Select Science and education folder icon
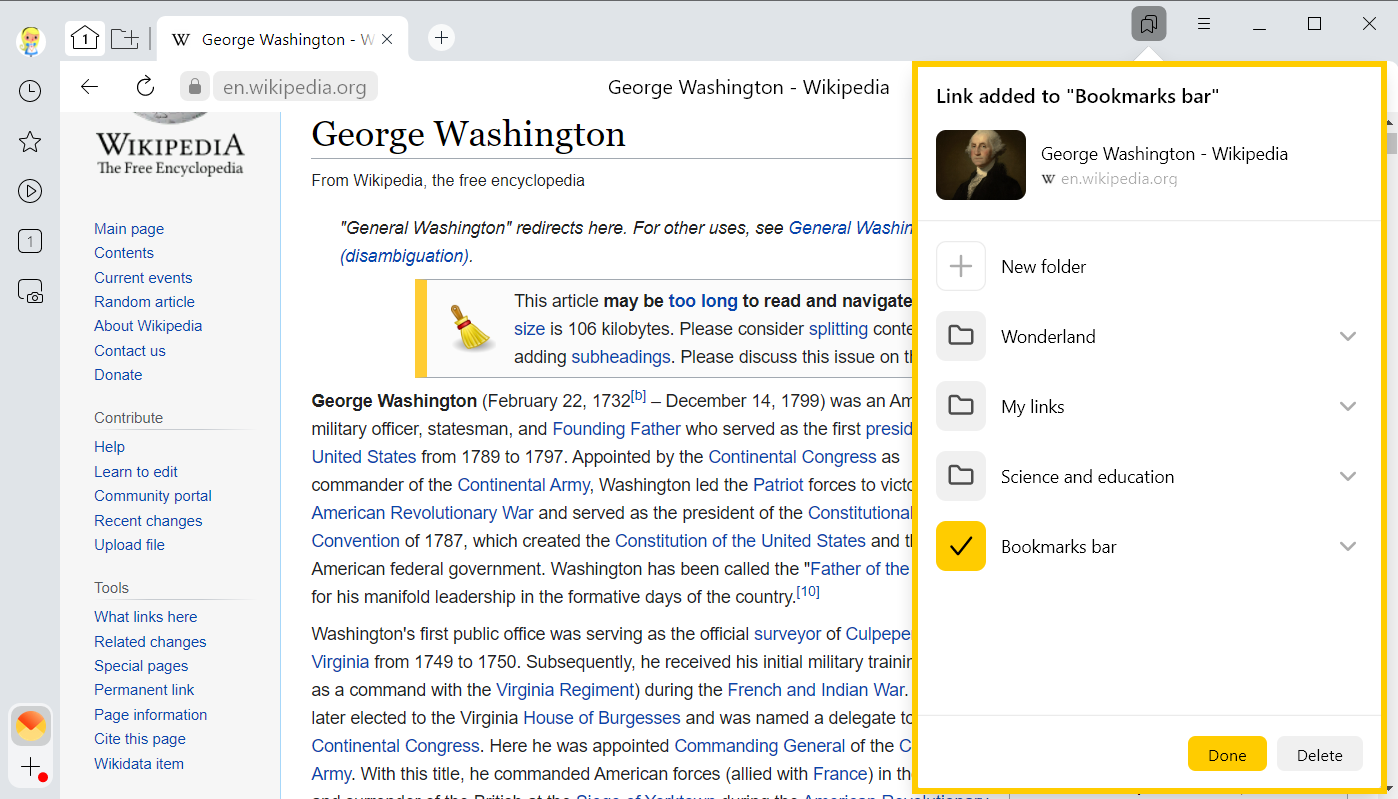This screenshot has height=799, width=1398. tap(961, 476)
